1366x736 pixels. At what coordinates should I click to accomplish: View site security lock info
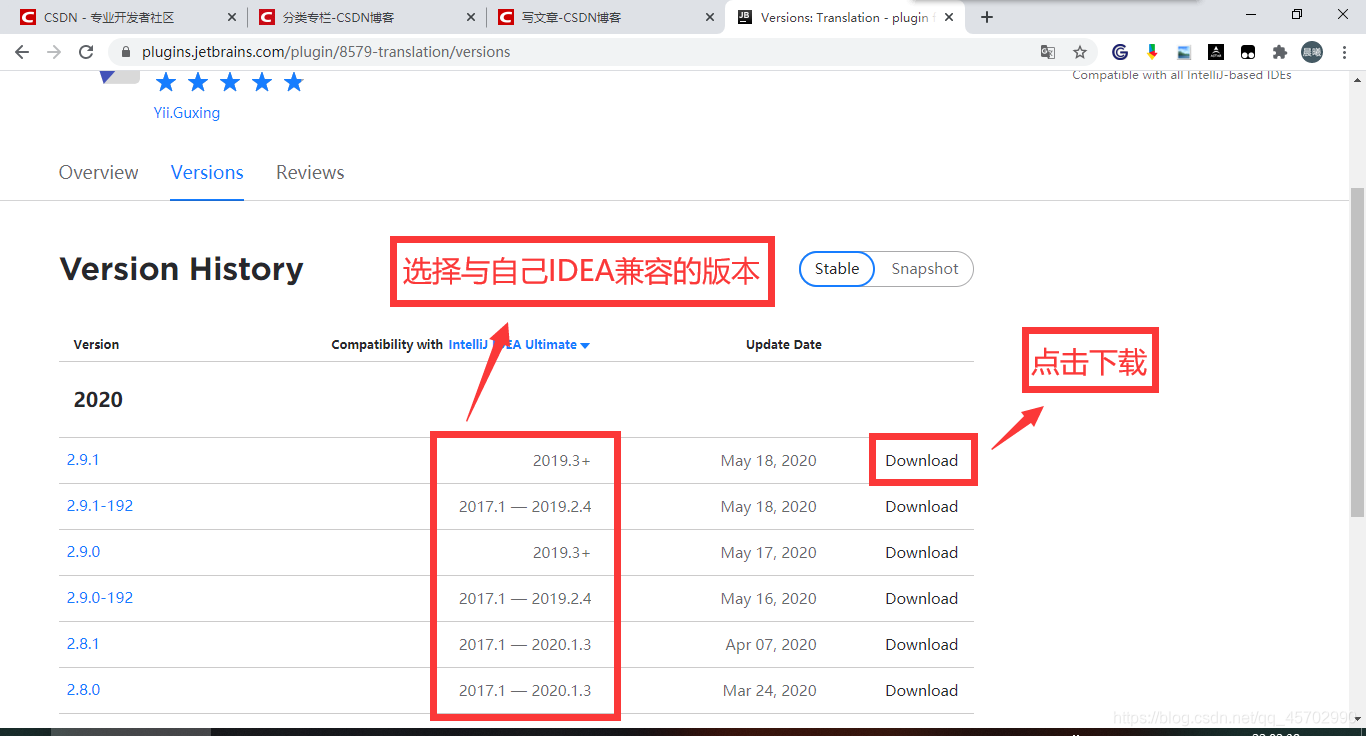coord(124,52)
